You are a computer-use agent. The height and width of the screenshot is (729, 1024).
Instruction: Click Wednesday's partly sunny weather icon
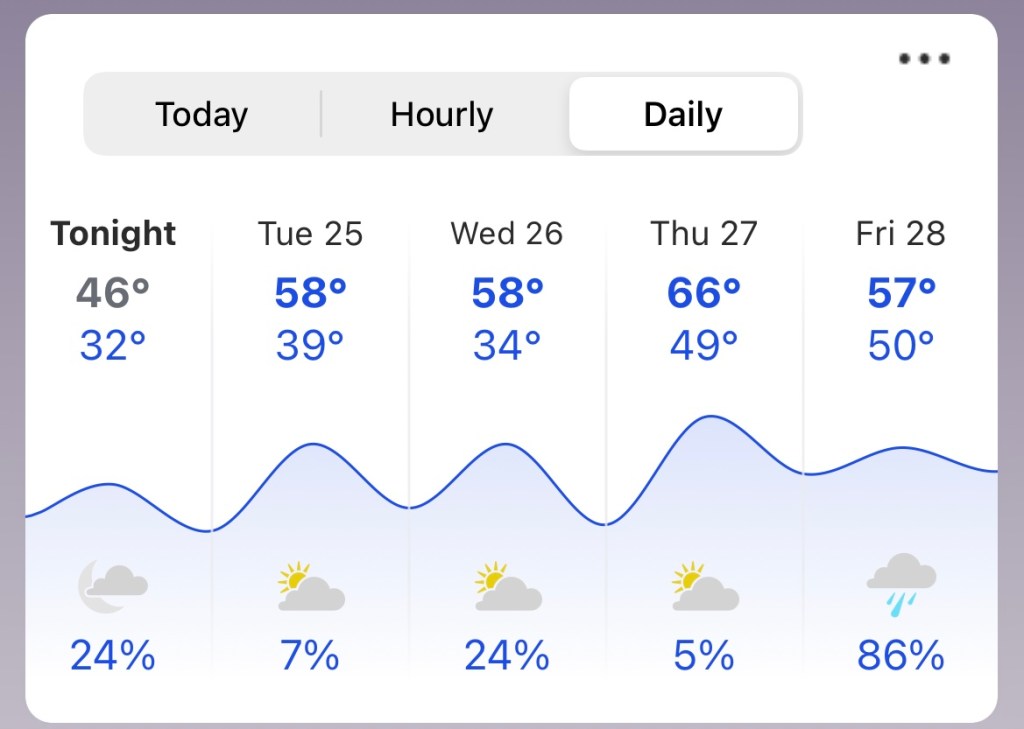click(507, 587)
